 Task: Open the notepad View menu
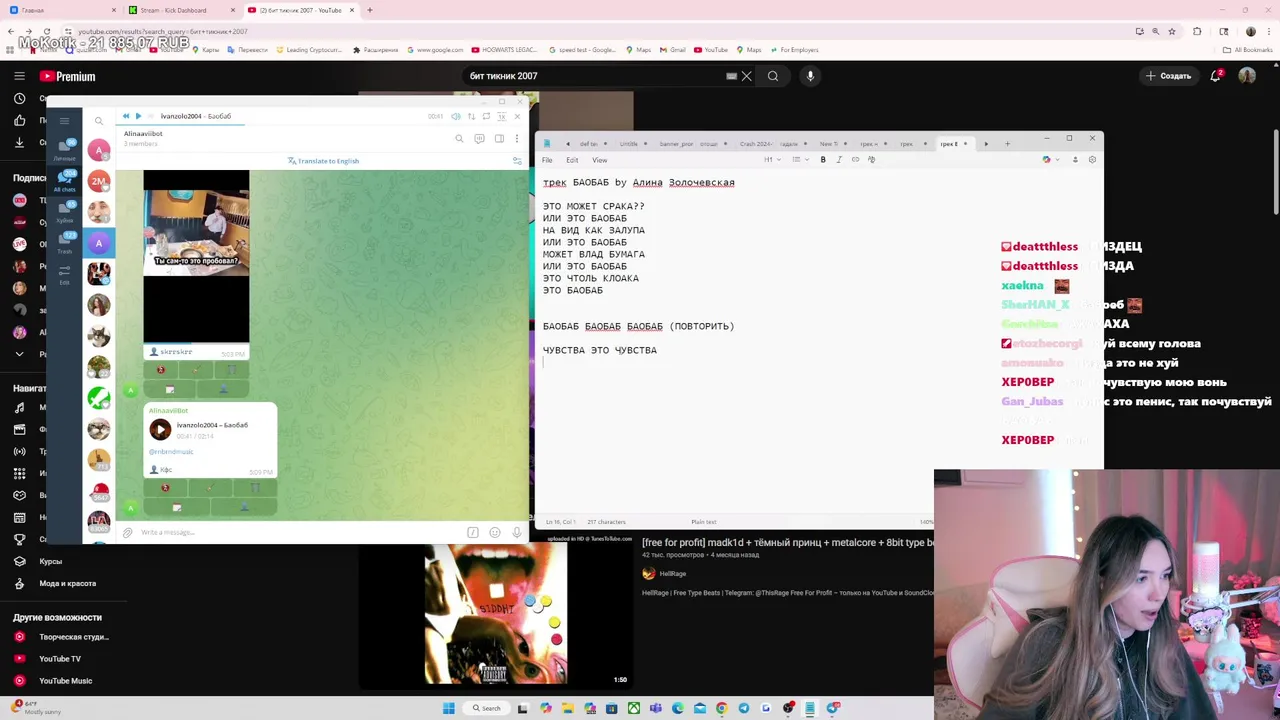click(x=599, y=160)
